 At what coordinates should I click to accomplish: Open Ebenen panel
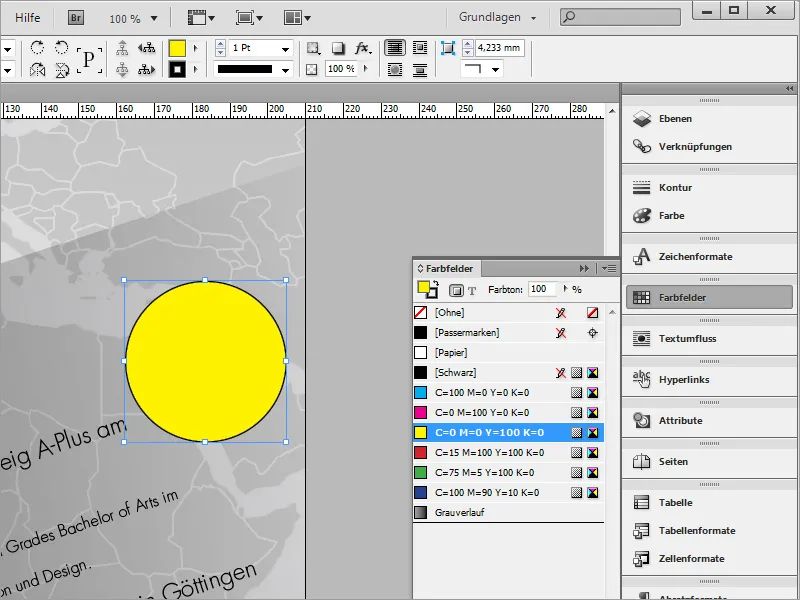[709, 118]
